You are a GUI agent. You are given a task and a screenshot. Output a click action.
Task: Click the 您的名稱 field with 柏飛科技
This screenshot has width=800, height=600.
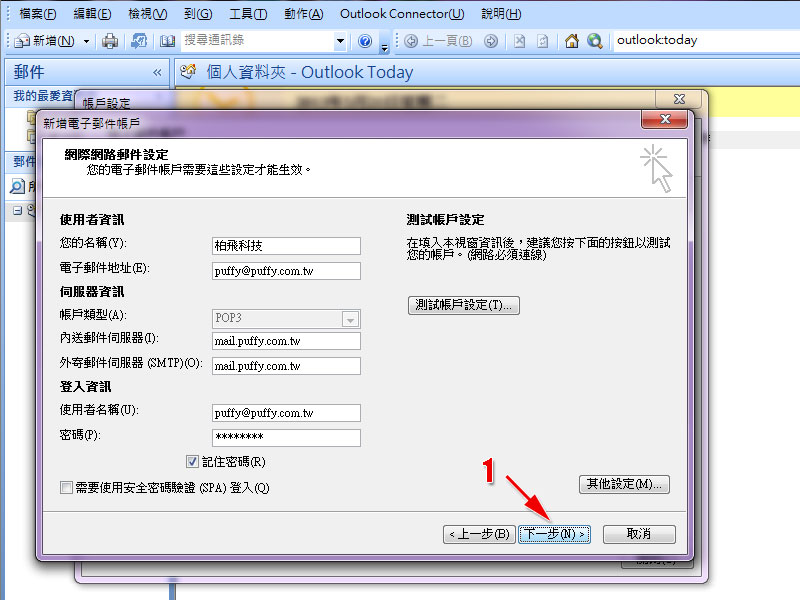tap(286, 246)
